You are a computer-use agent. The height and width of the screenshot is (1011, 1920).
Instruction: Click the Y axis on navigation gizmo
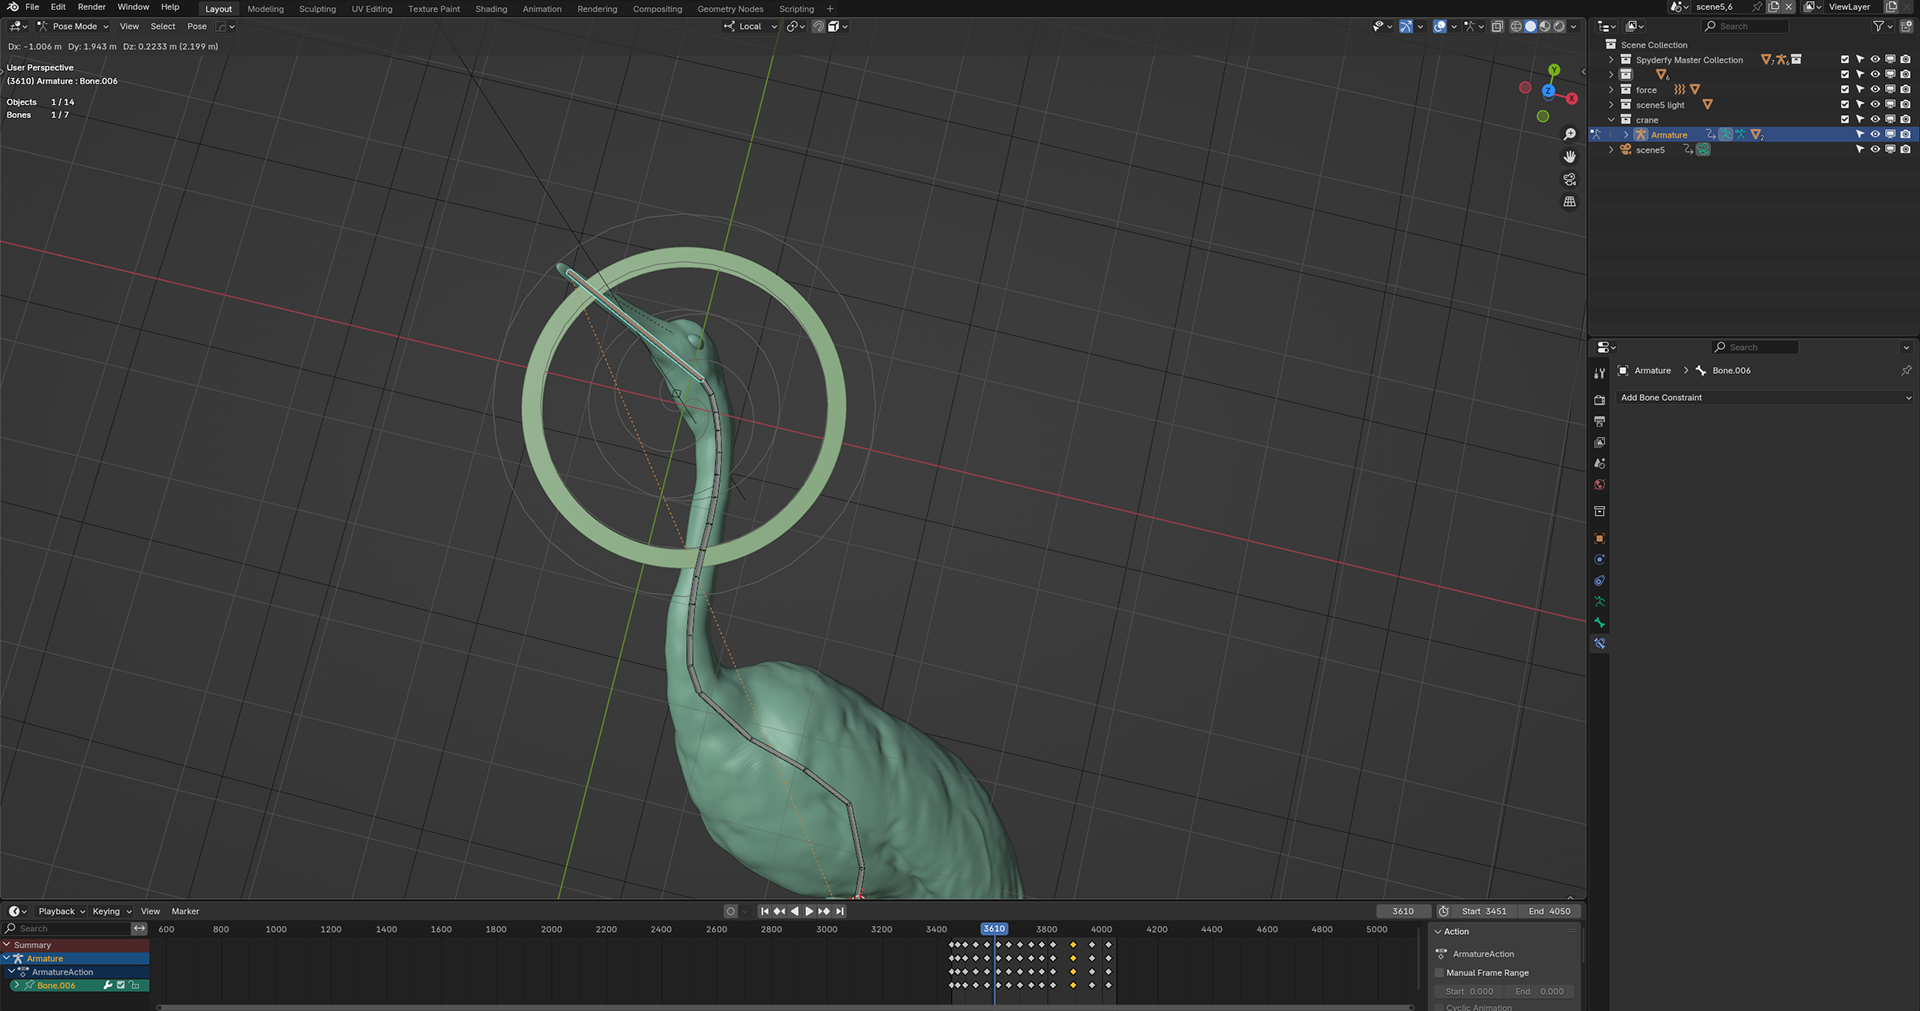coord(1554,70)
